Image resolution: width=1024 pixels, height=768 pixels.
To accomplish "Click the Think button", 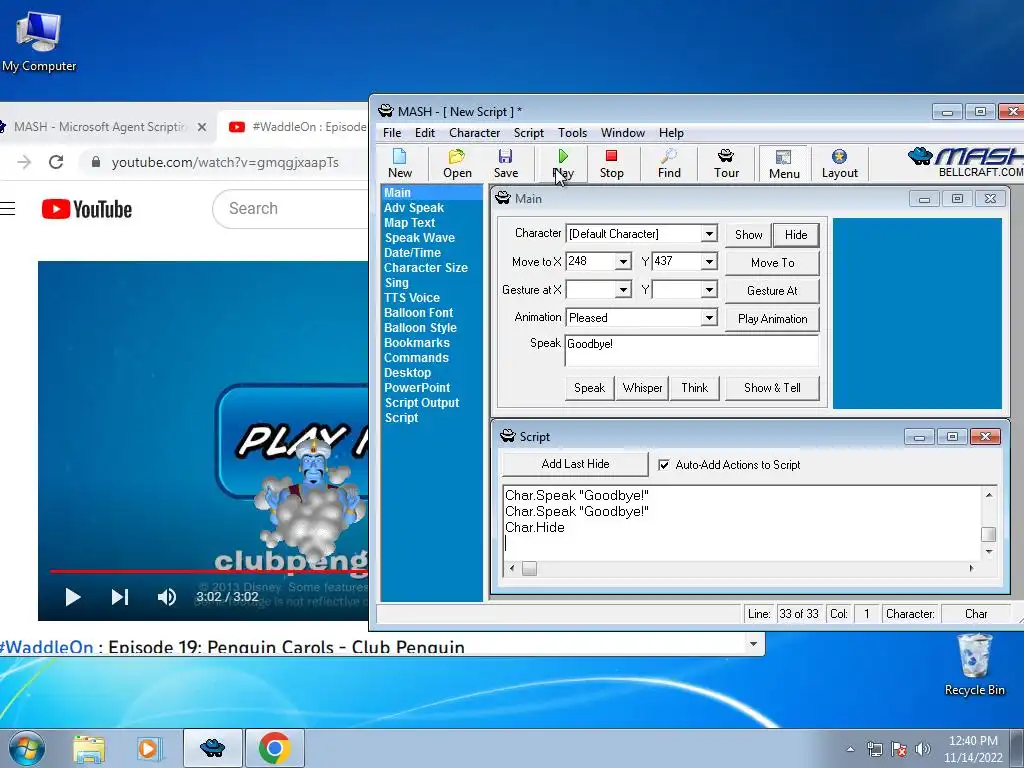I will pos(694,388).
